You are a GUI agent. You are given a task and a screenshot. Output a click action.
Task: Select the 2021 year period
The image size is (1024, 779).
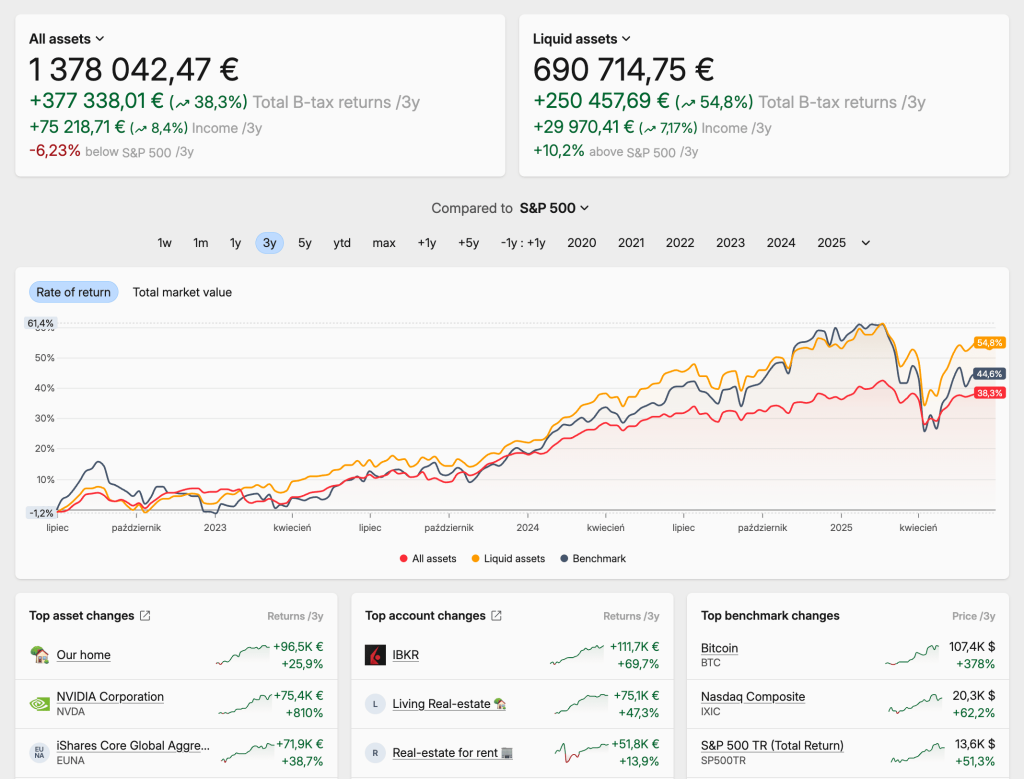tap(632, 243)
